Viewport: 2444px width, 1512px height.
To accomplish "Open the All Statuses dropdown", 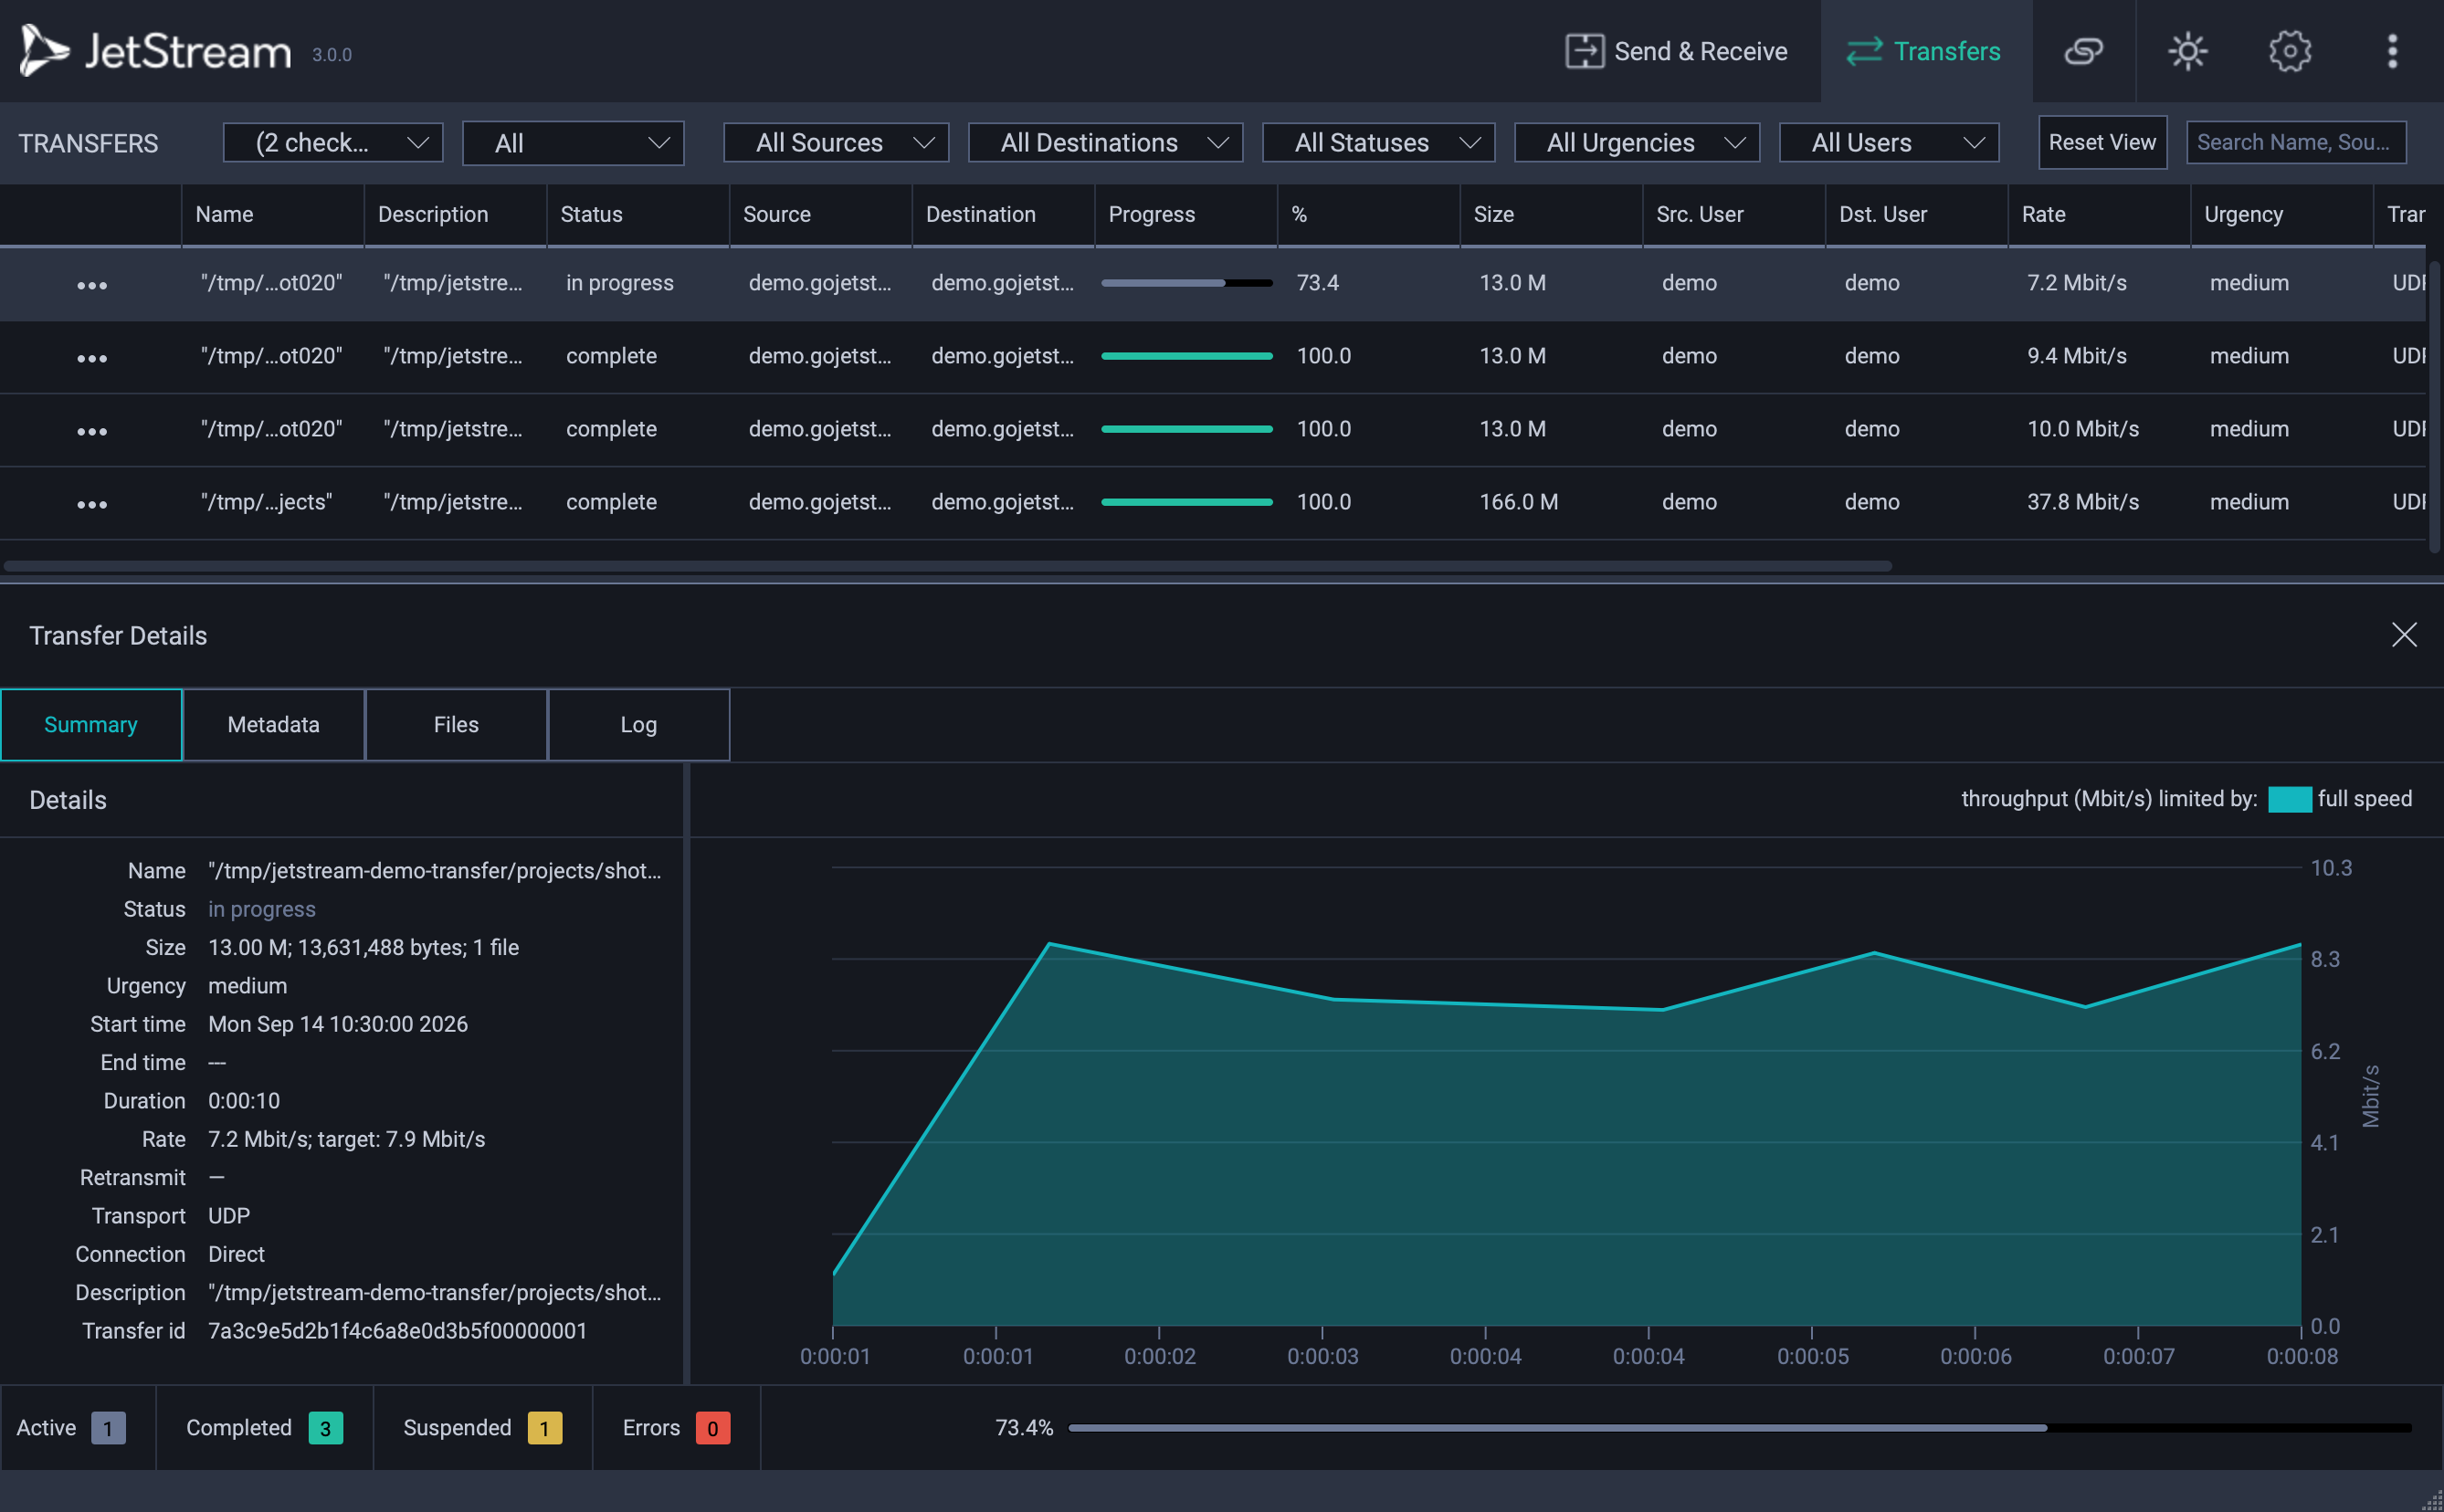I will 1379,143.
